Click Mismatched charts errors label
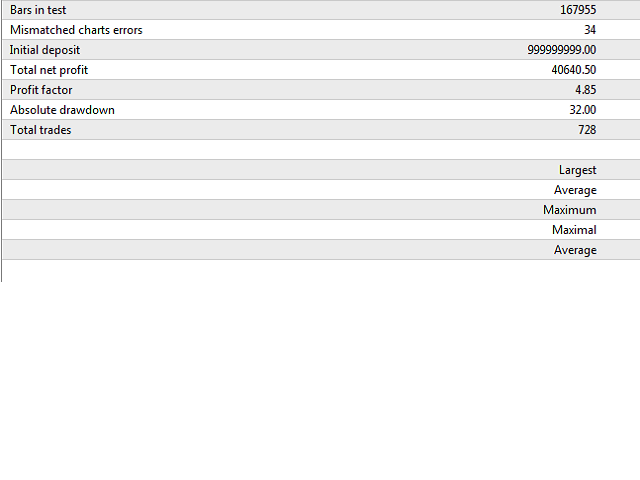The width and height of the screenshot is (640, 480). 76,30
